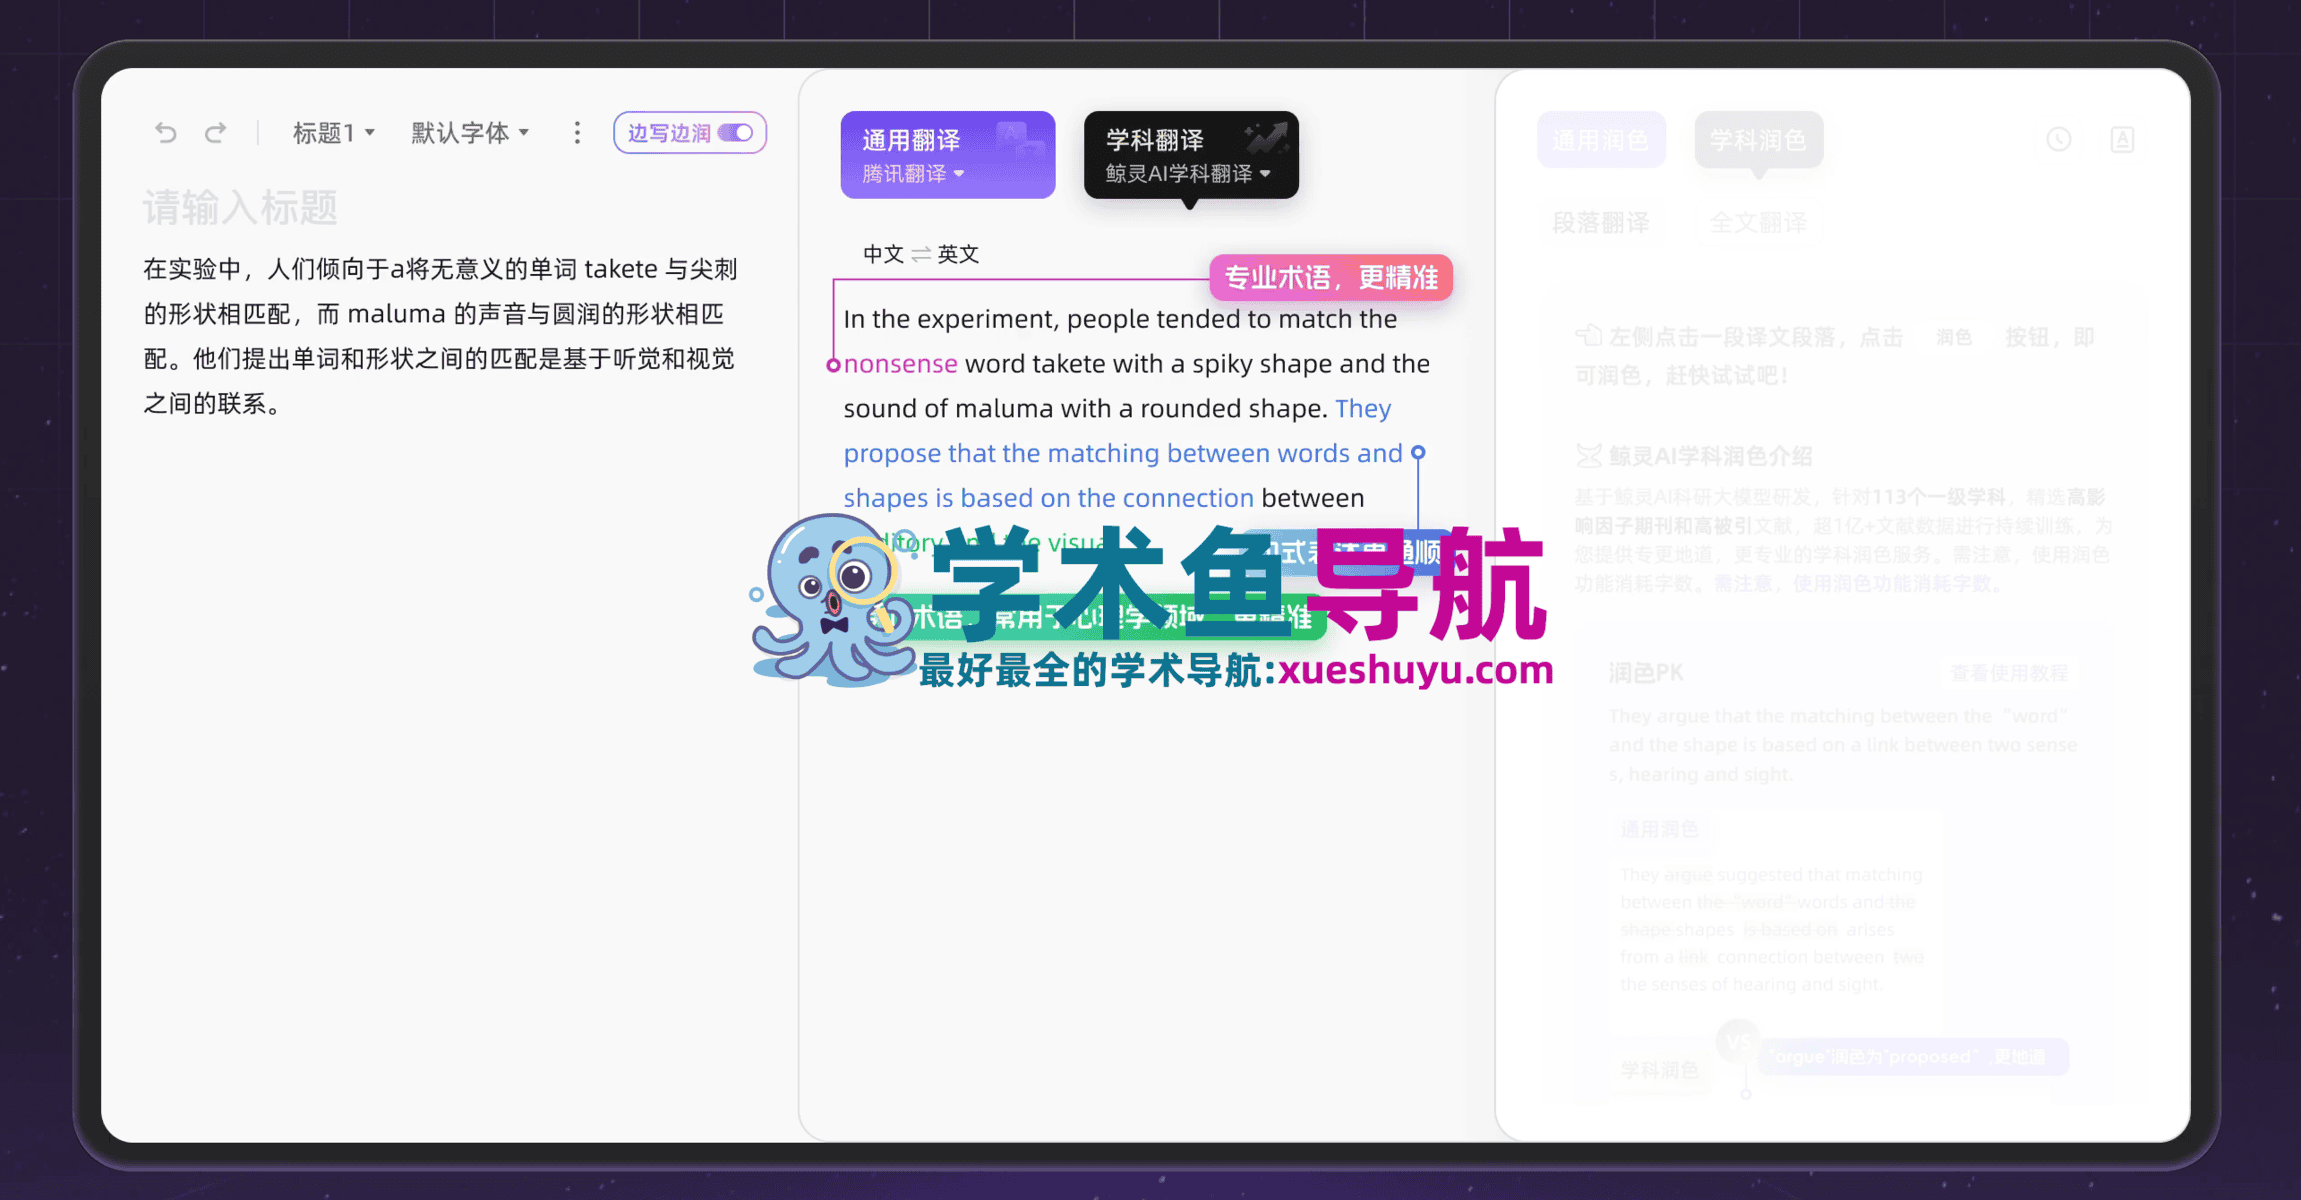Swap languages with 中文⇌英文 arrows icon
Image resolution: width=2301 pixels, height=1200 pixels.
(x=921, y=254)
